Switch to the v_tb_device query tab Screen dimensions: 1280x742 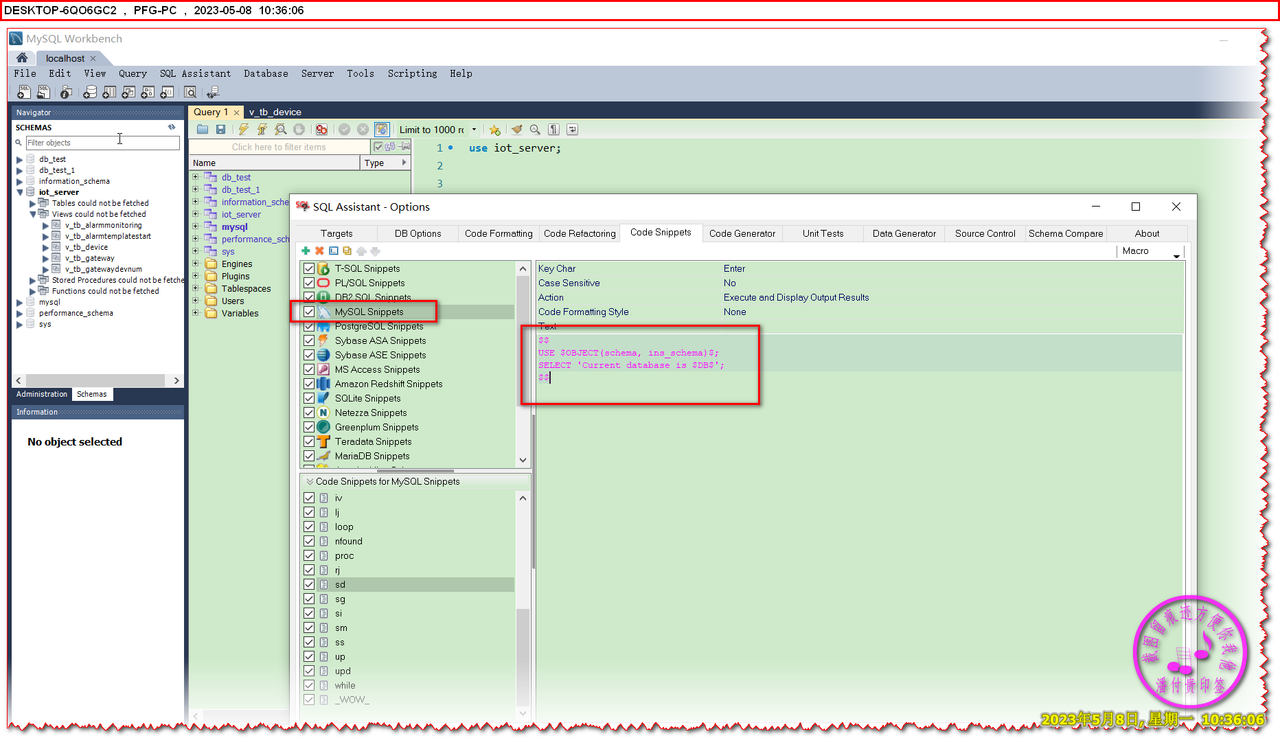(x=275, y=112)
